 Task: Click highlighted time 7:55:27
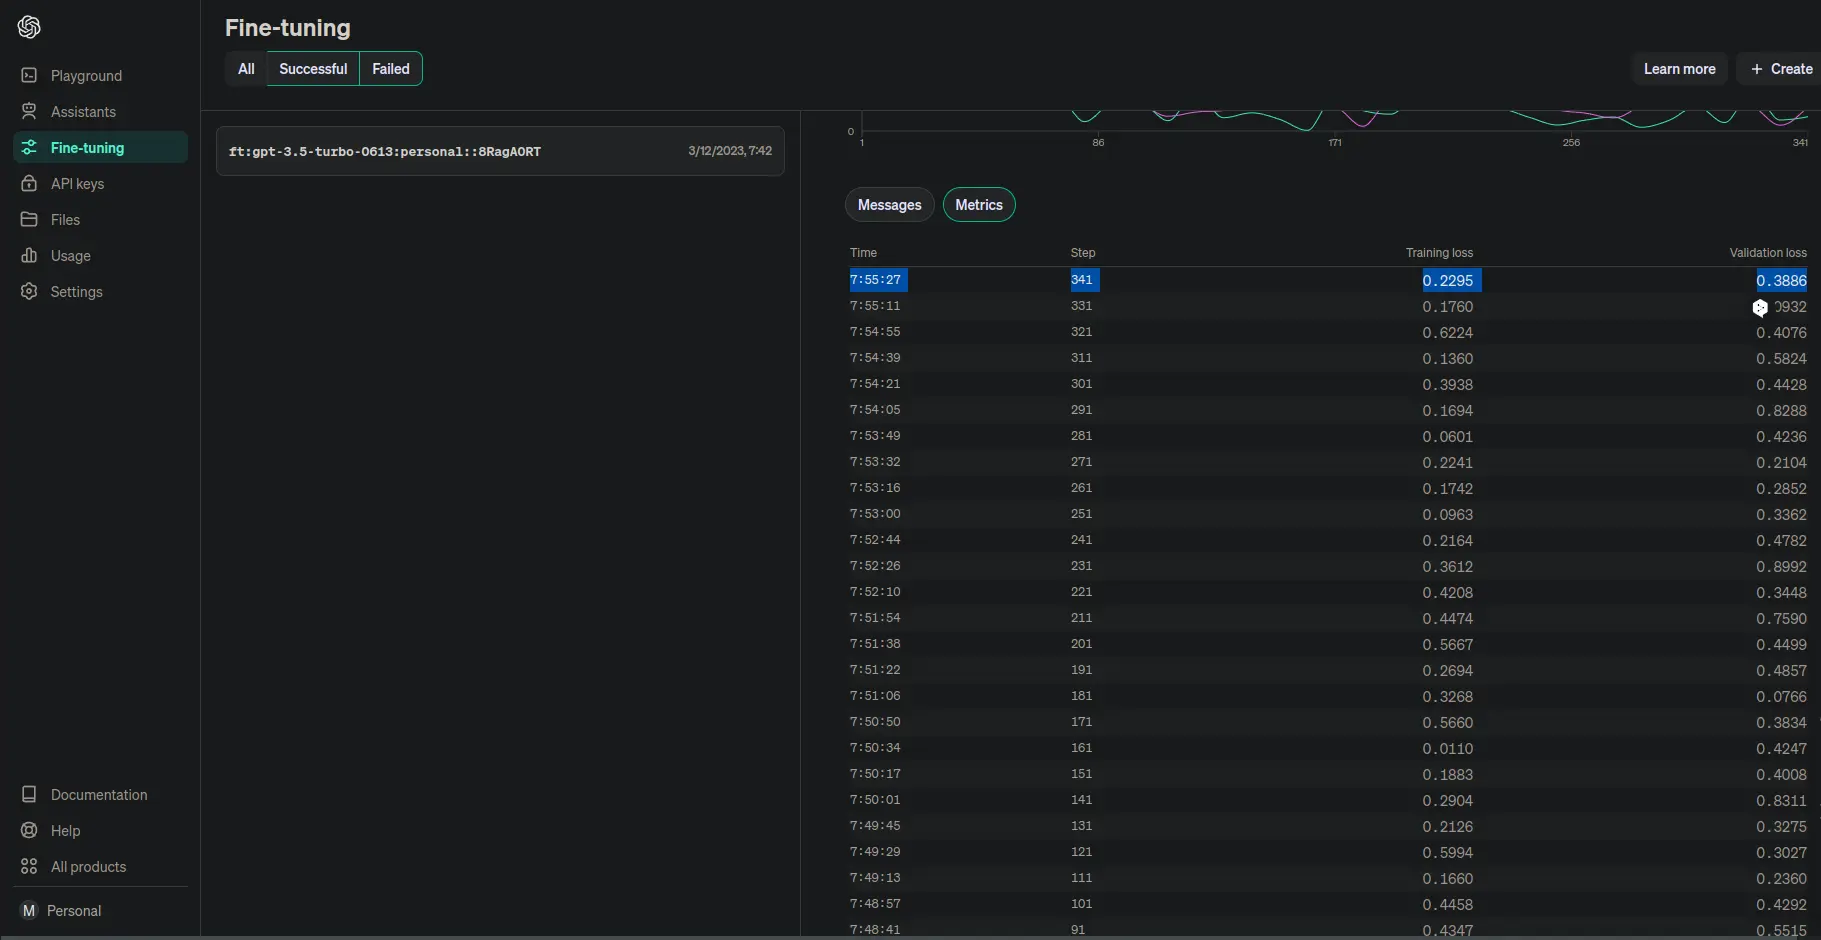coord(878,280)
